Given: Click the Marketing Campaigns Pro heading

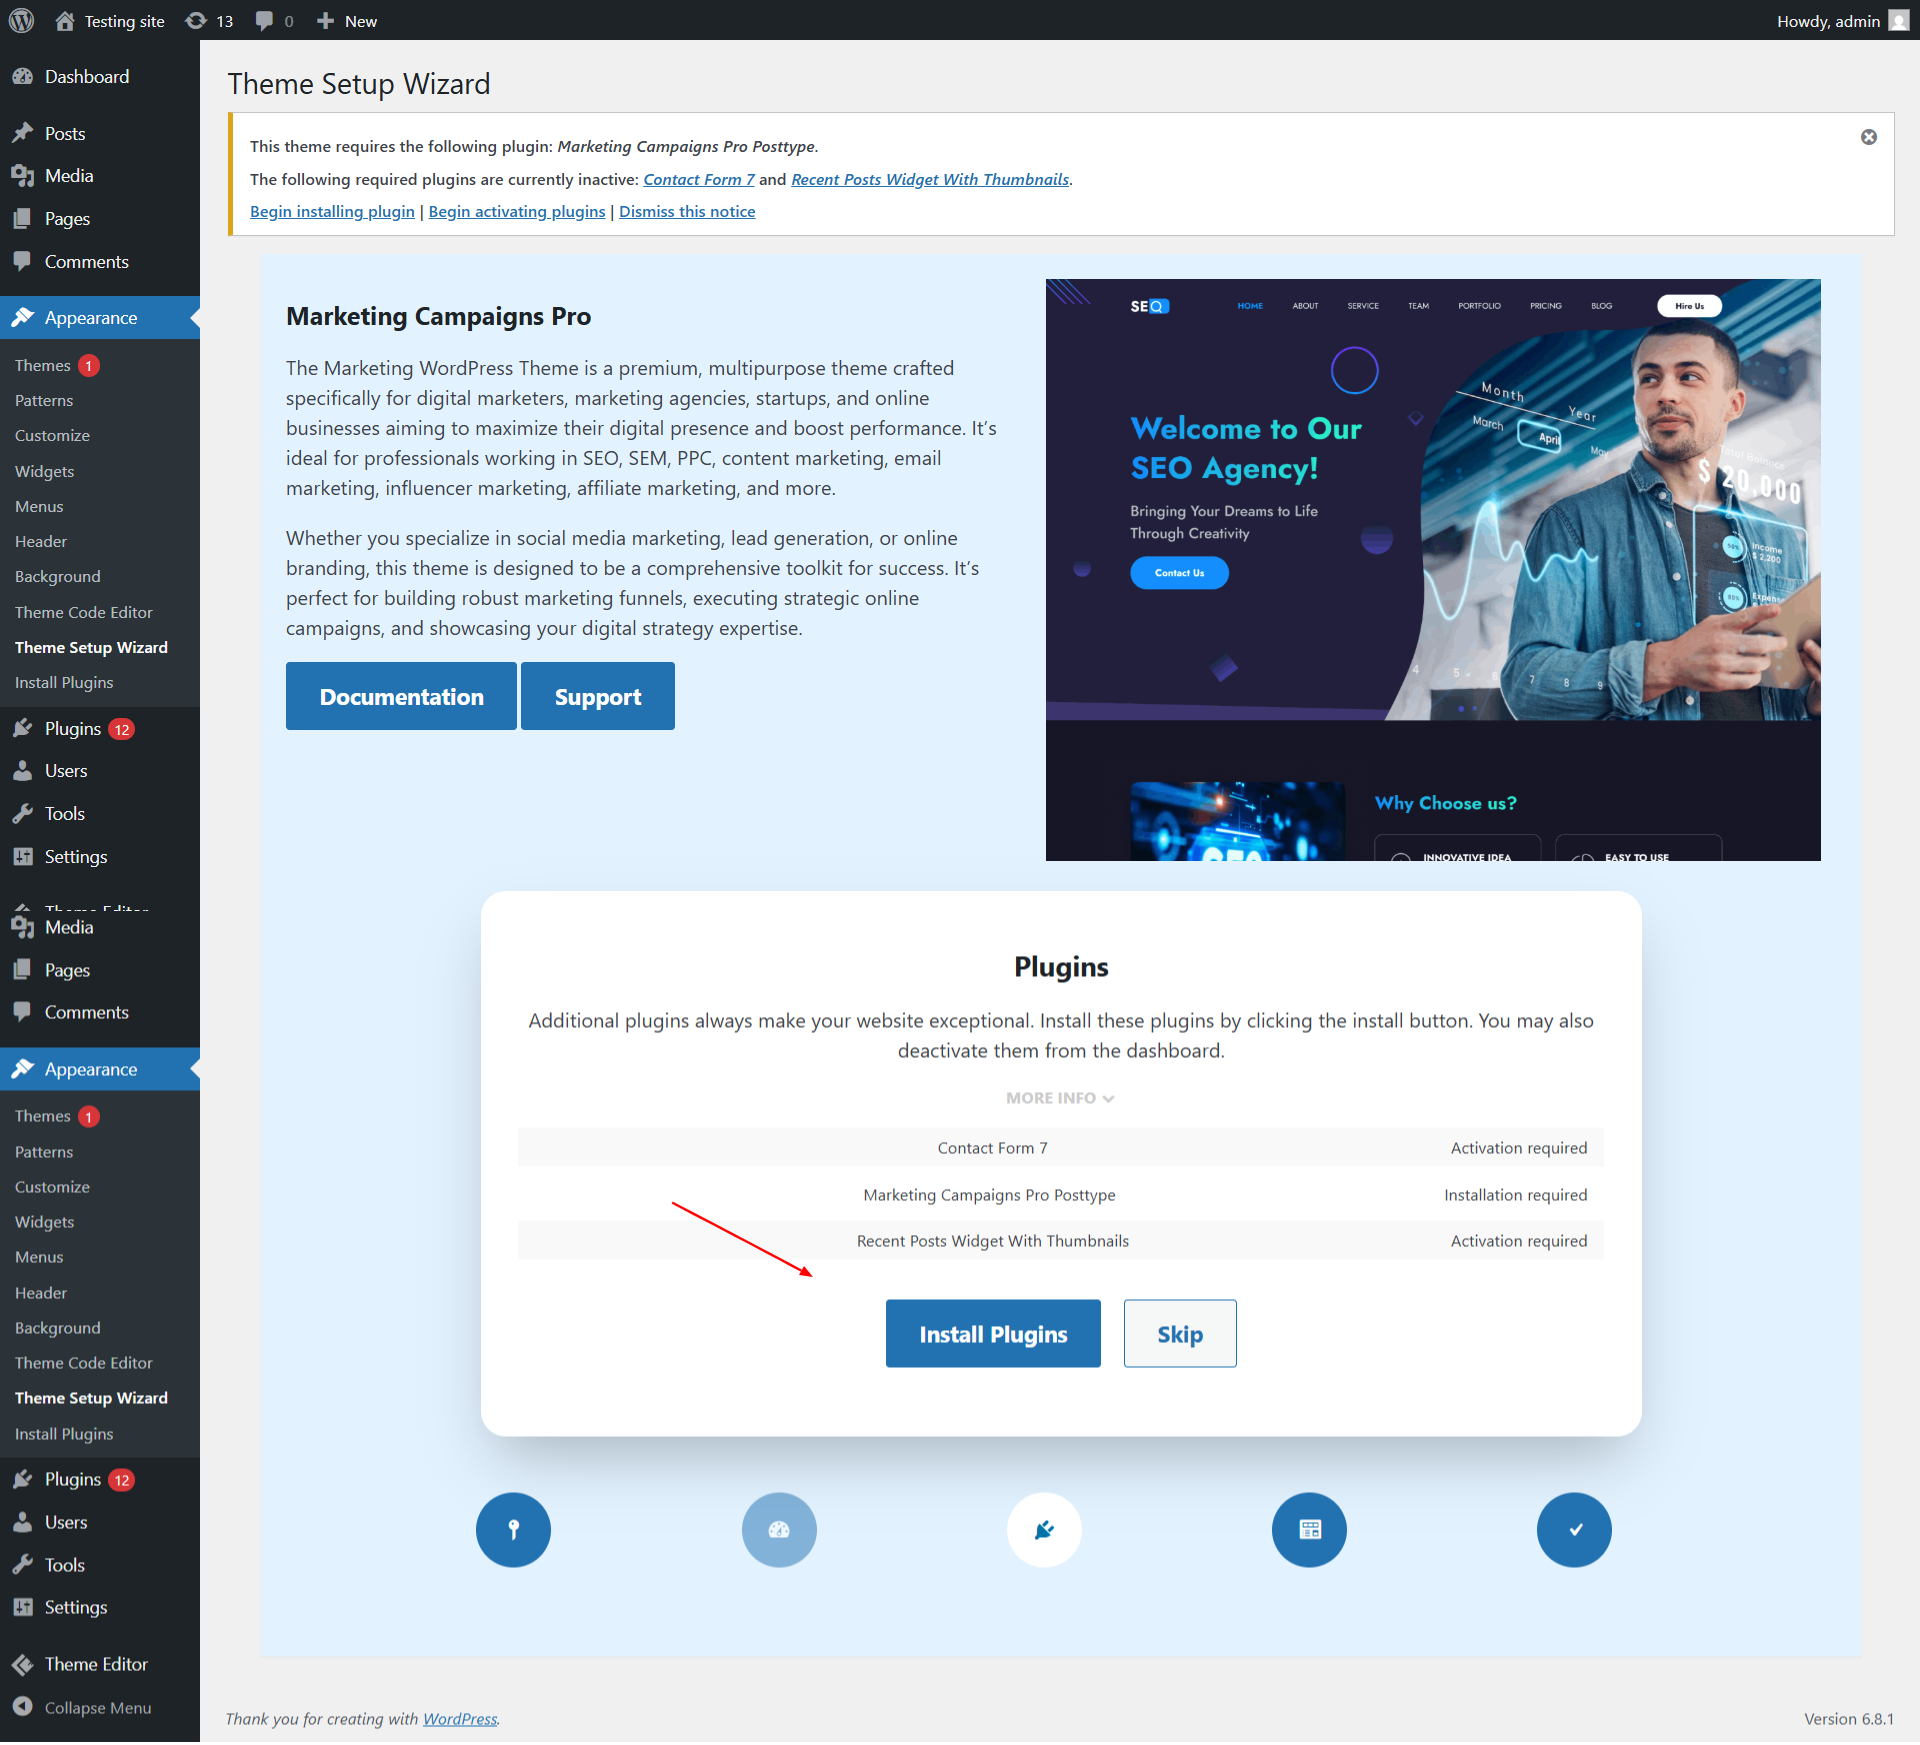Looking at the screenshot, I should click(x=438, y=317).
